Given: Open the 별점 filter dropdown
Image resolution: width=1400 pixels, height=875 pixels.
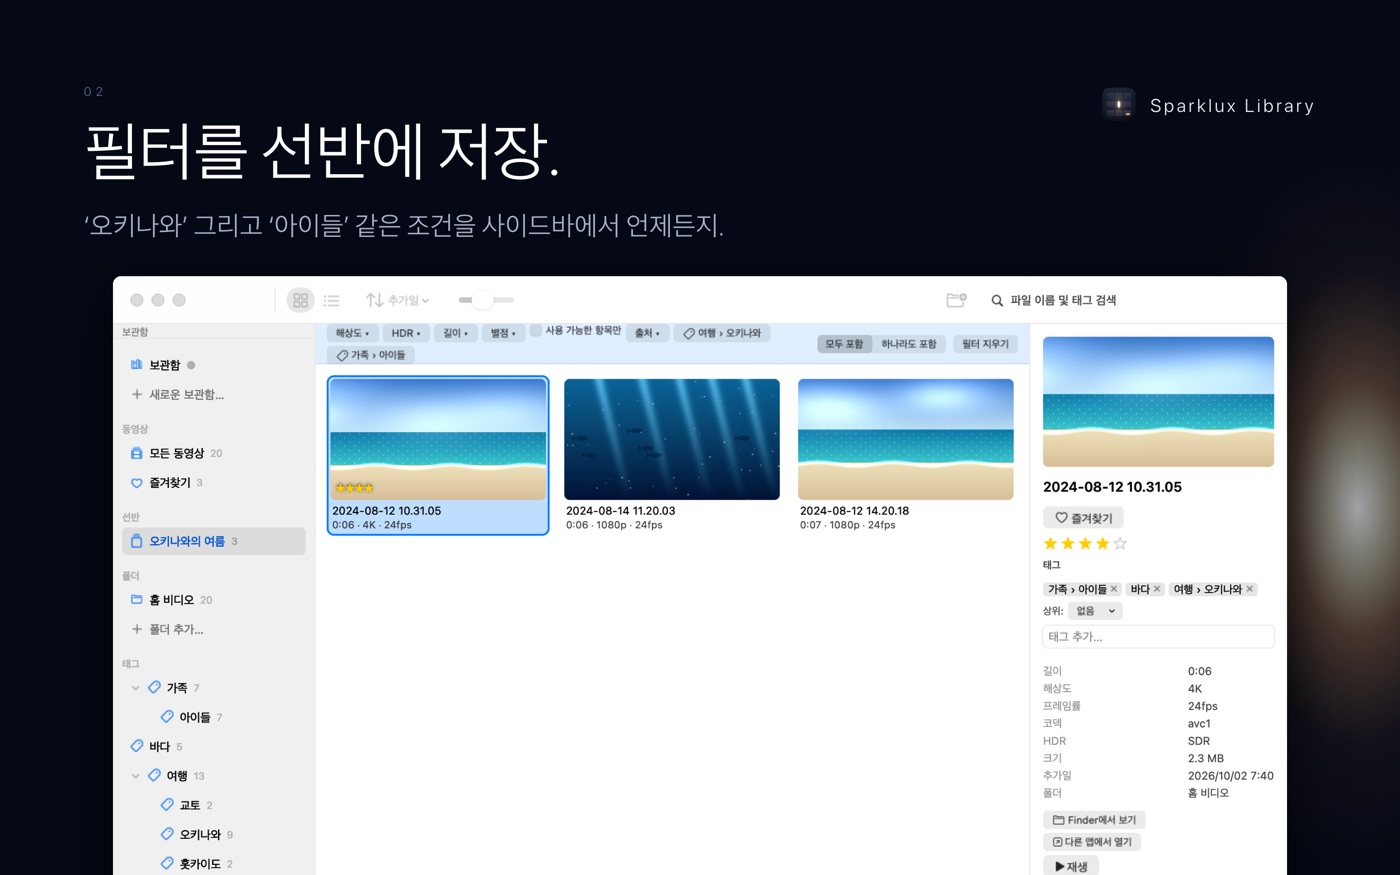Looking at the screenshot, I should coord(503,333).
